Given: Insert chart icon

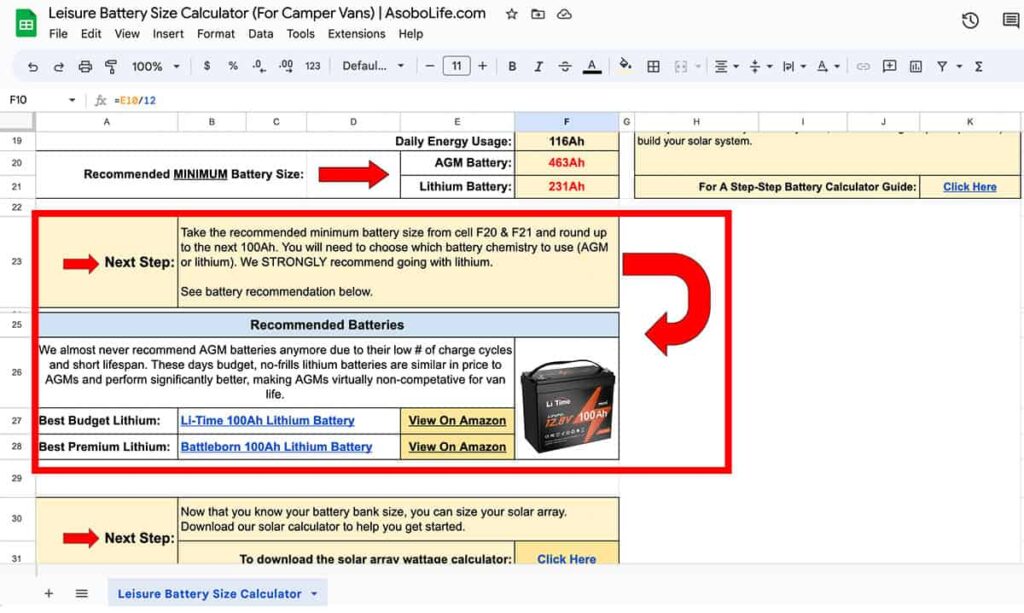Looking at the screenshot, I should 916,66.
